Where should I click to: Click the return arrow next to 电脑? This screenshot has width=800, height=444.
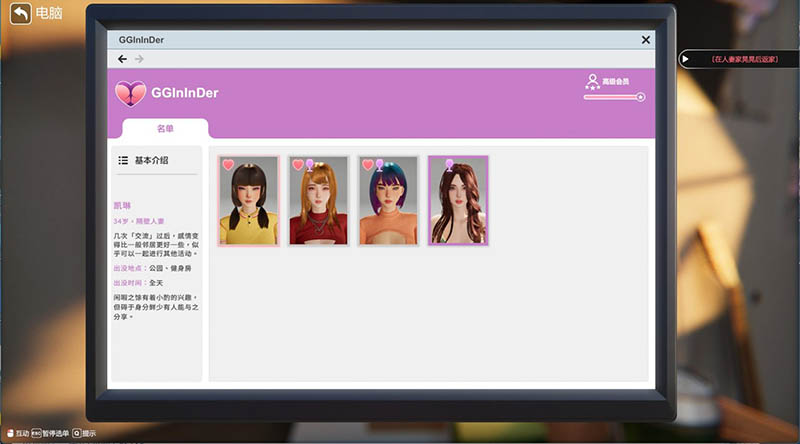coord(19,13)
